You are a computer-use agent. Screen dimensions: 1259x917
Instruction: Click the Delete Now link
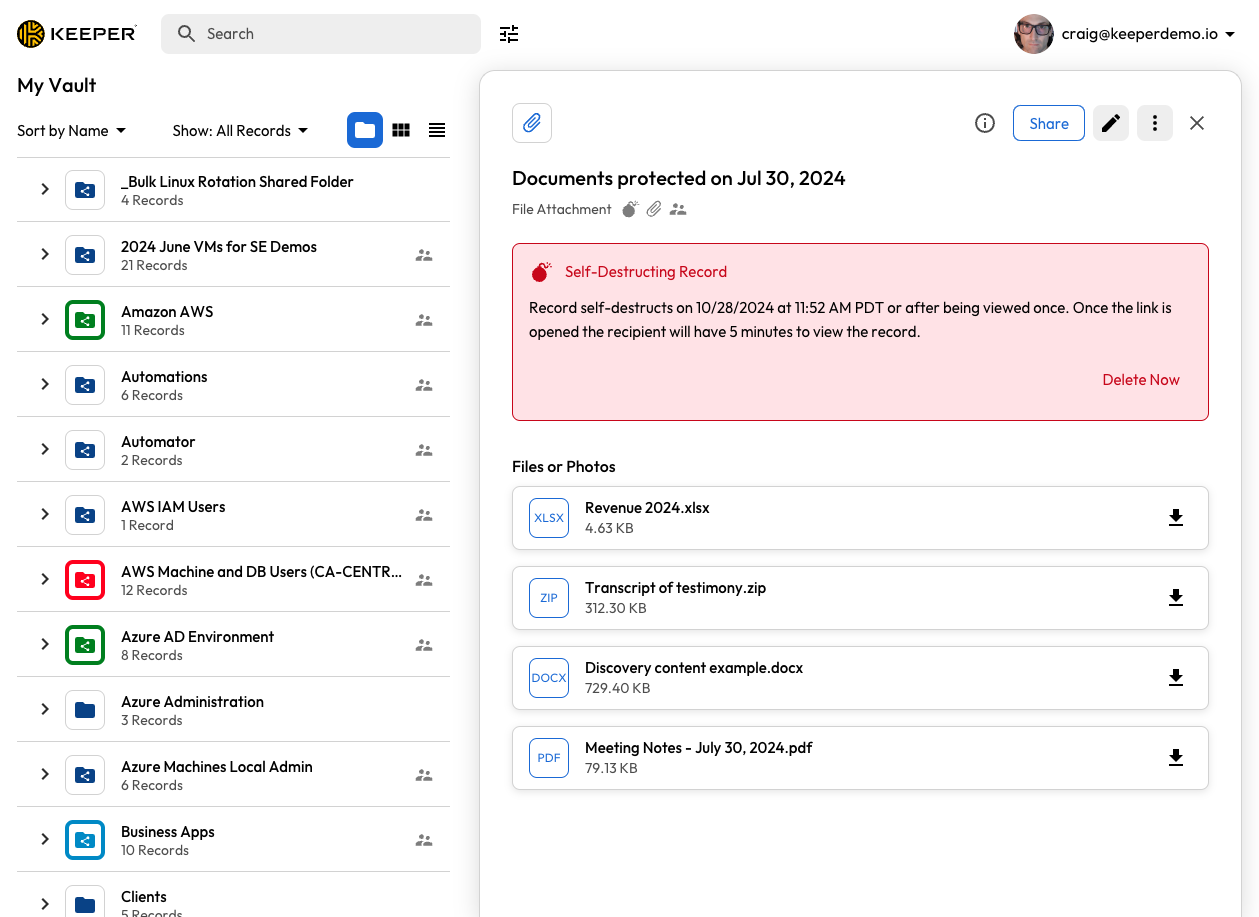click(1141, 380)
